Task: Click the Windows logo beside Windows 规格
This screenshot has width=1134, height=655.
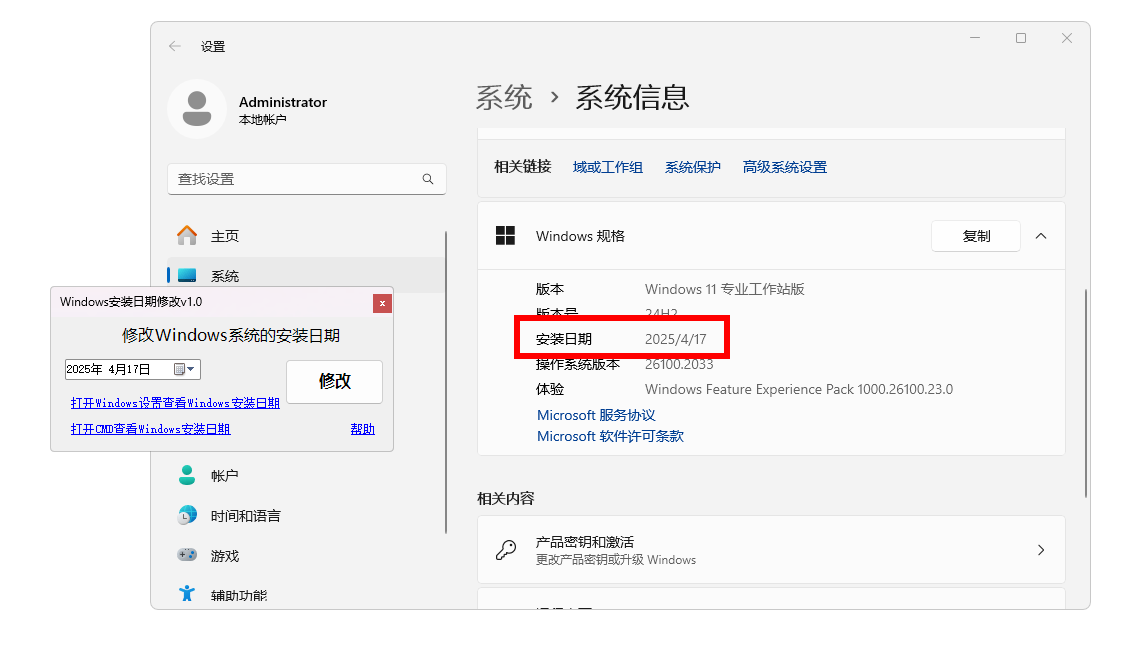Action: point(506,236)
